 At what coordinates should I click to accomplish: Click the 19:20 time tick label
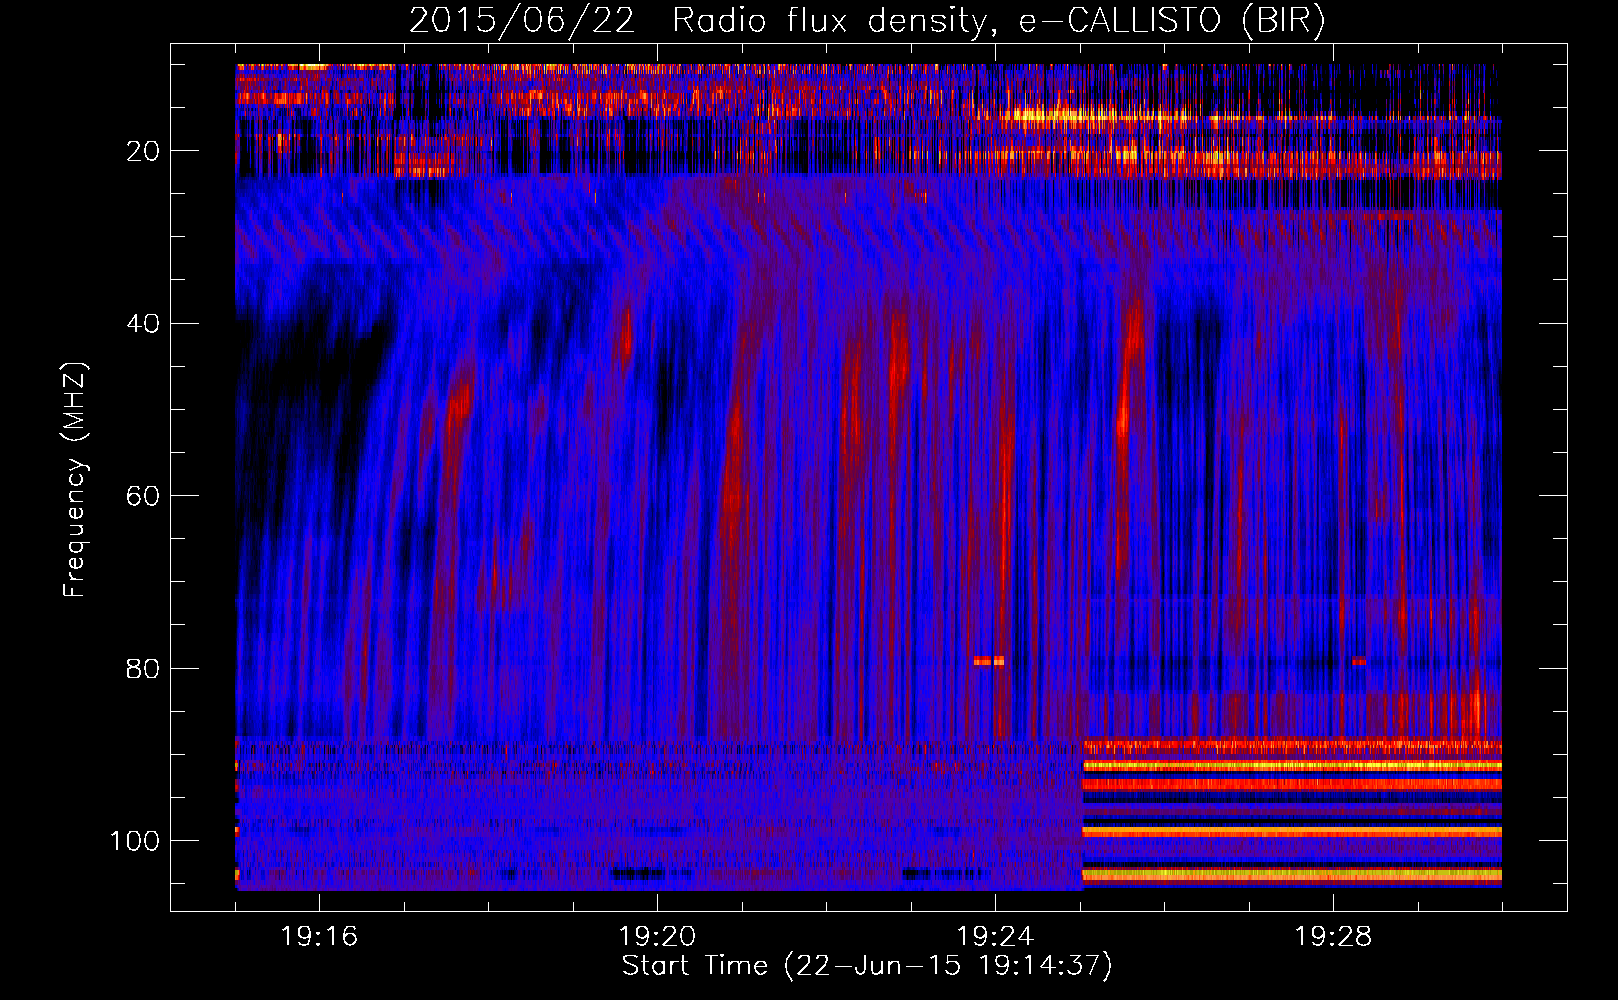(657, 937)
